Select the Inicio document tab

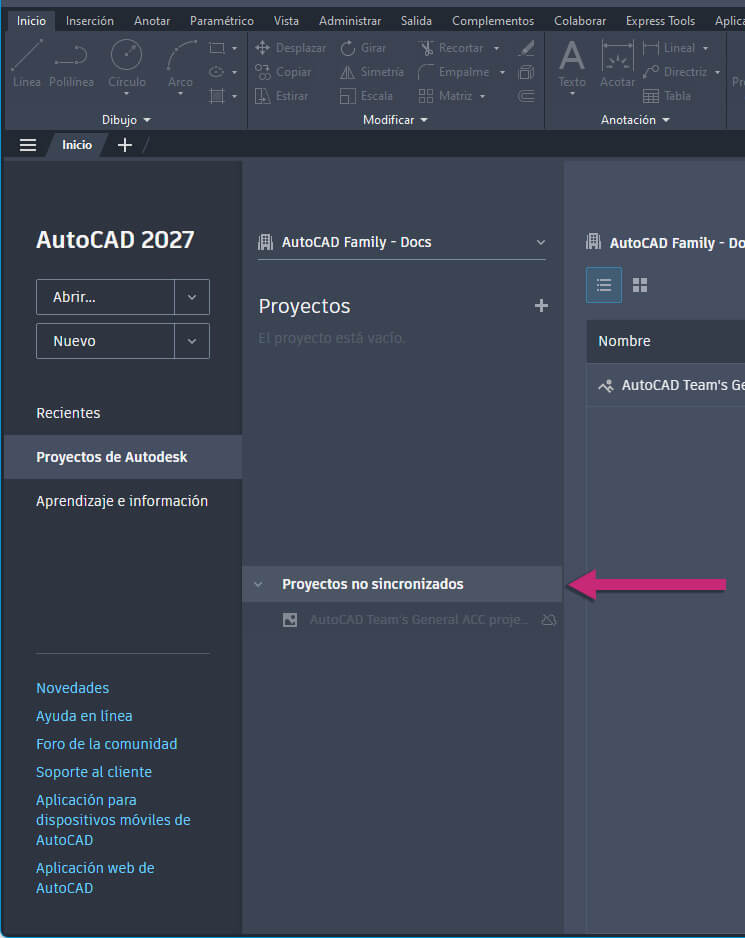[x=77, y=145]
